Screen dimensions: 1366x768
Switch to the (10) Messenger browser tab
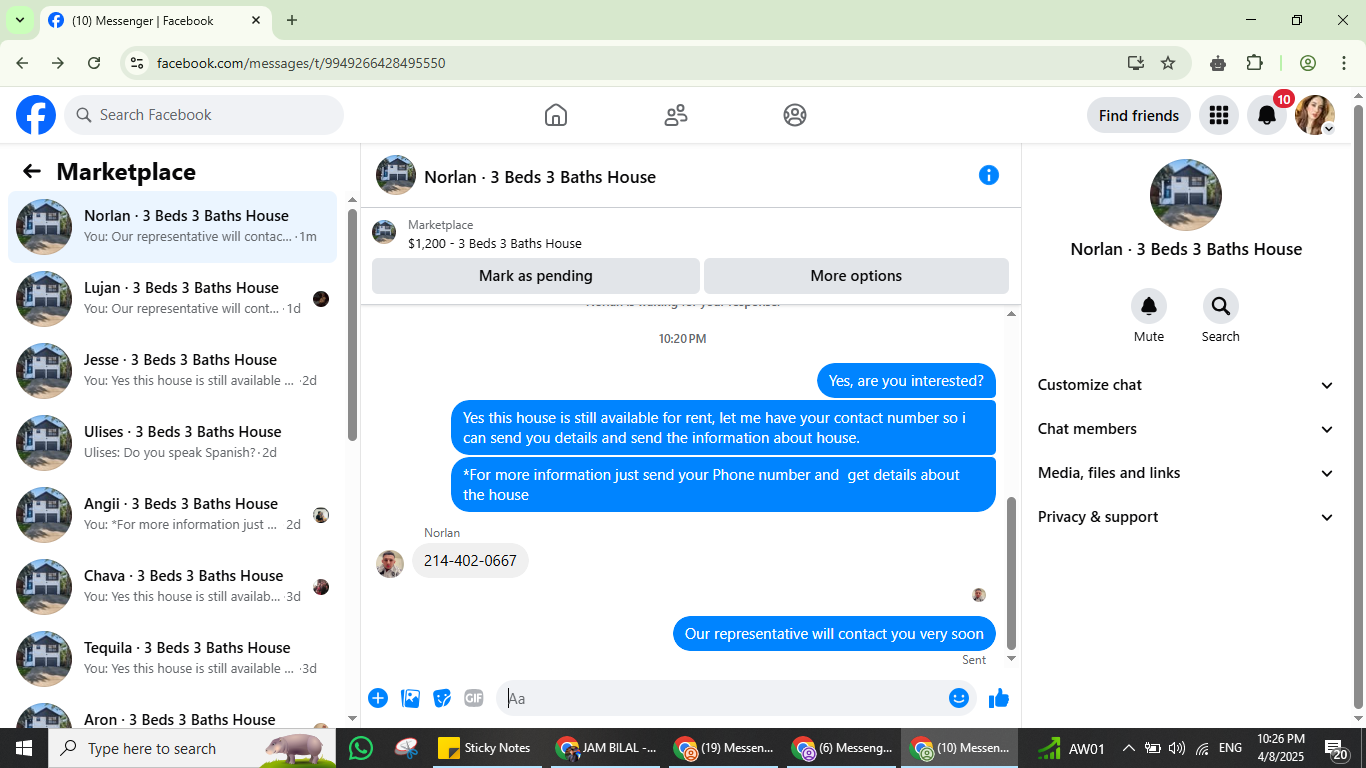(x=155, y=20)
